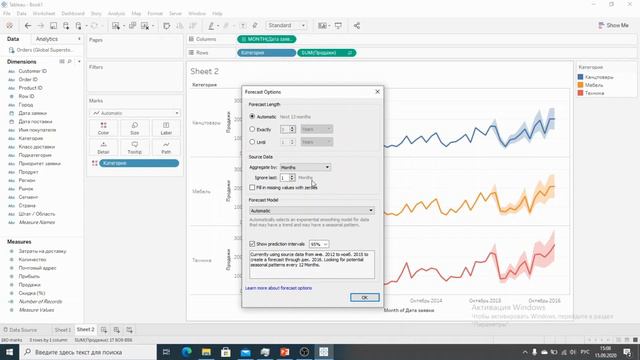640x360 pixels.
Task: Click the blue swatch in category legend
Action: coord(580,77)
